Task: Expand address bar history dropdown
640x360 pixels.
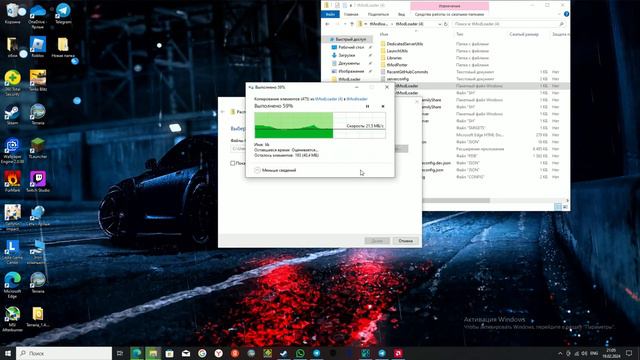Action: pyautogui.click(x=439, y=24)
